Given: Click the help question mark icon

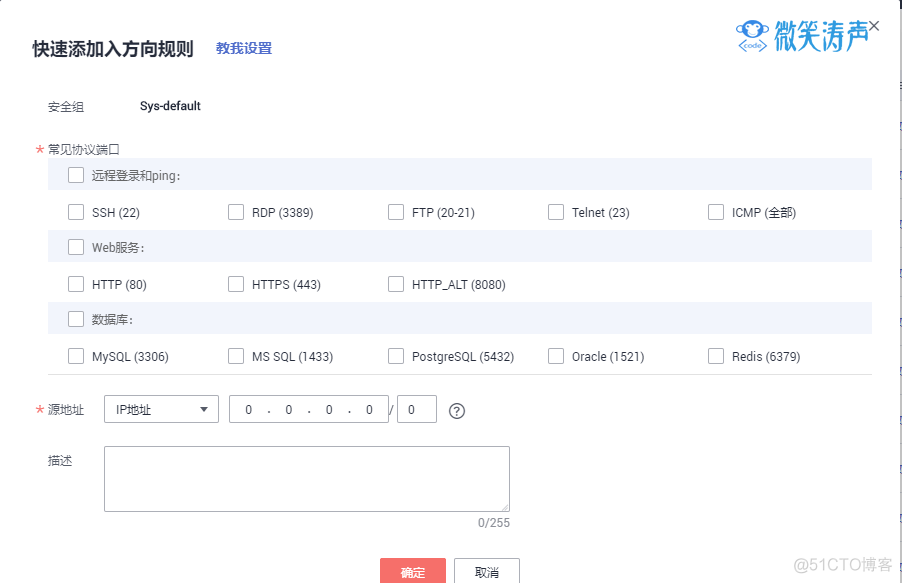Looking at the screenshot, I should 457,411.
